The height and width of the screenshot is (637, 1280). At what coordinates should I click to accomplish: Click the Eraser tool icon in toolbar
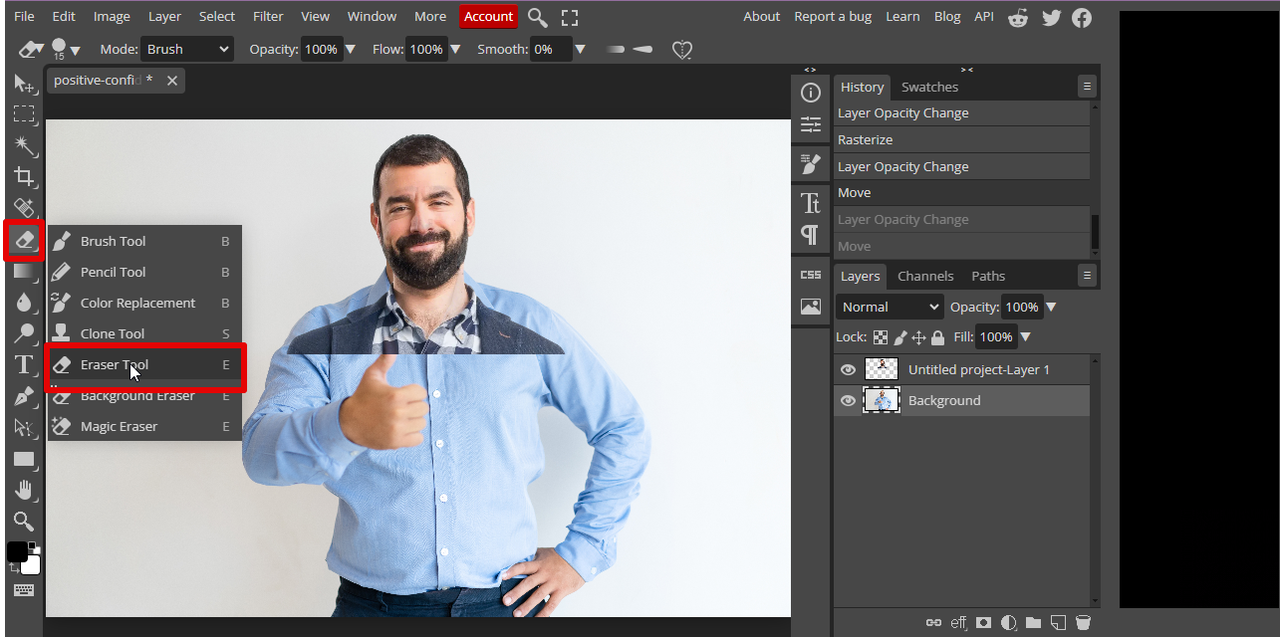pos(24,240)
